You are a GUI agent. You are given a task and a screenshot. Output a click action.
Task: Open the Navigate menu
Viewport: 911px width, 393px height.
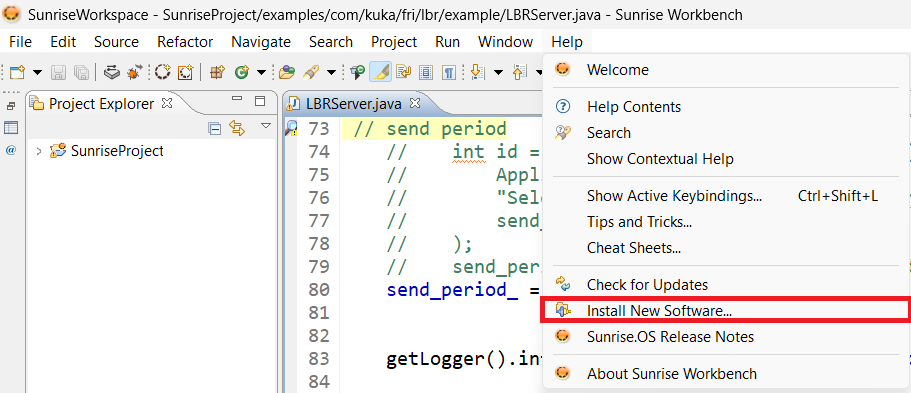pyautogui.click(x=261, y=42)
